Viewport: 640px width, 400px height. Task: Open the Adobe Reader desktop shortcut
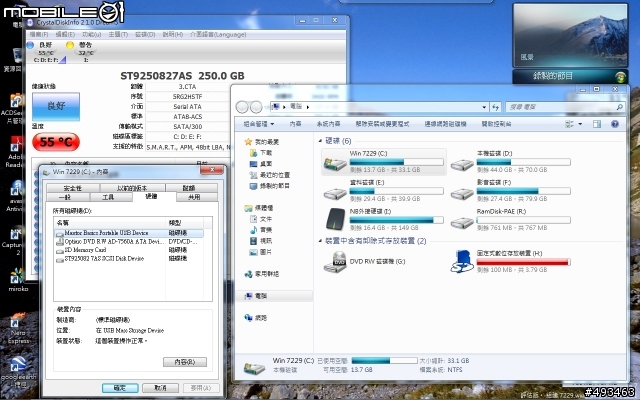[x=15, y=152]
